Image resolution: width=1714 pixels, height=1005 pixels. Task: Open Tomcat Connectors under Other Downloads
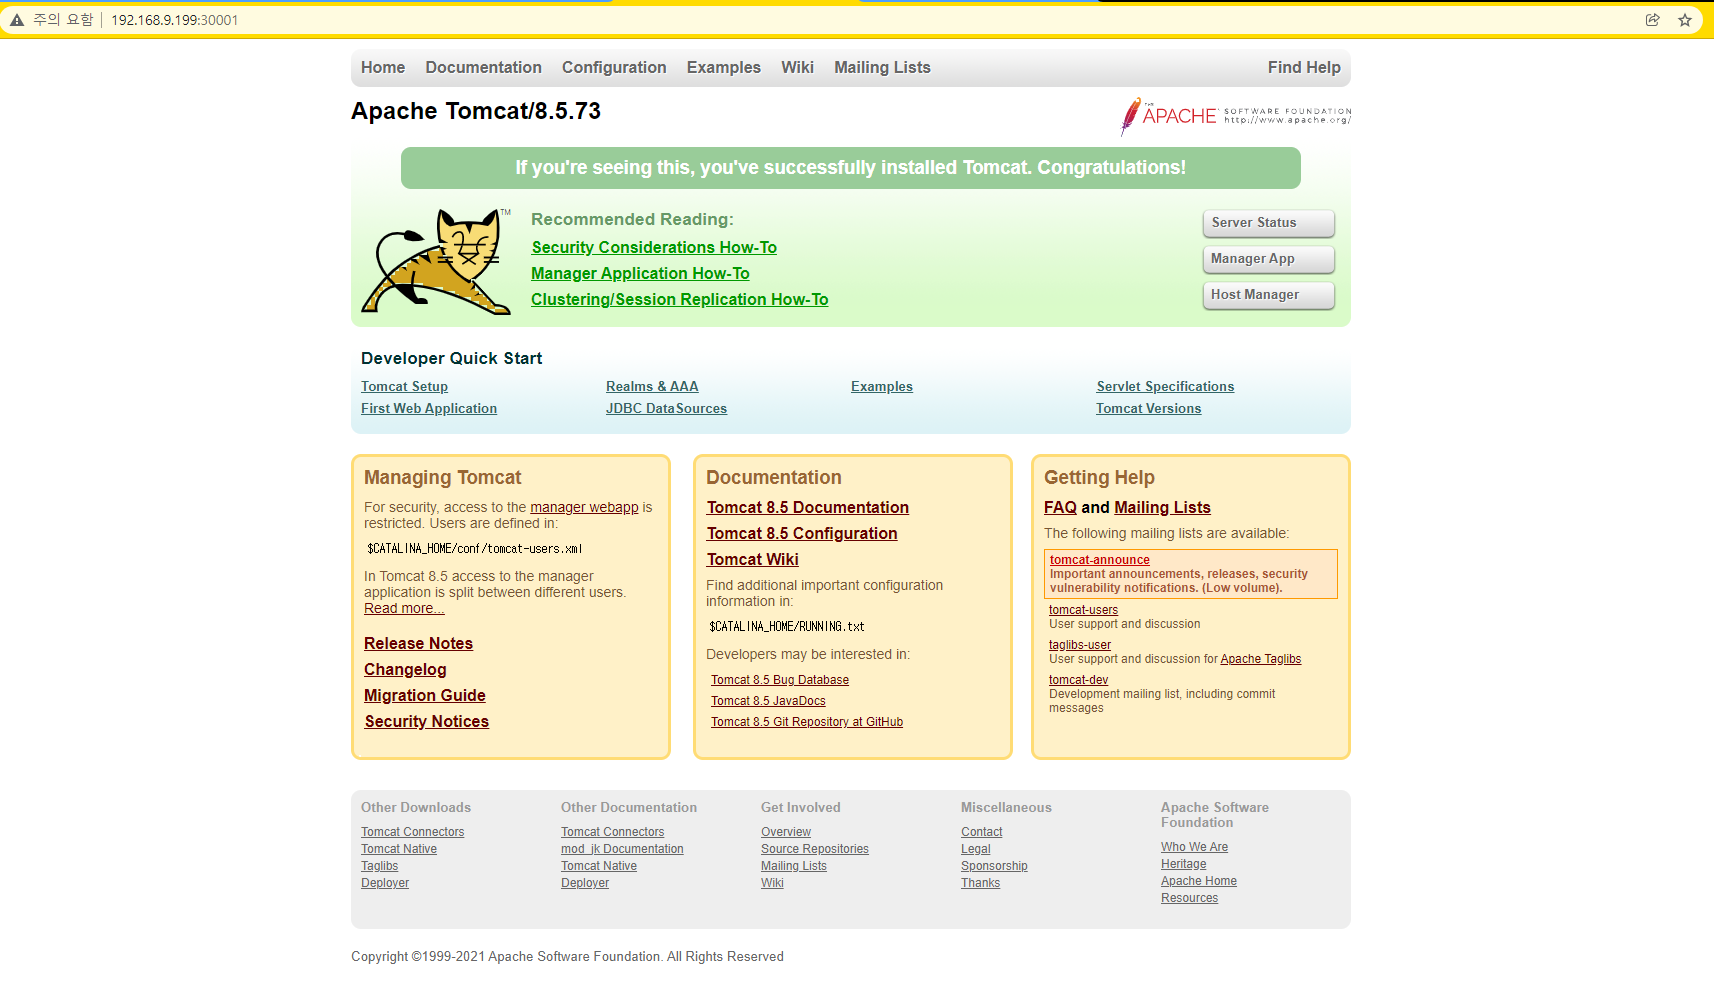(x=413, y=832)
